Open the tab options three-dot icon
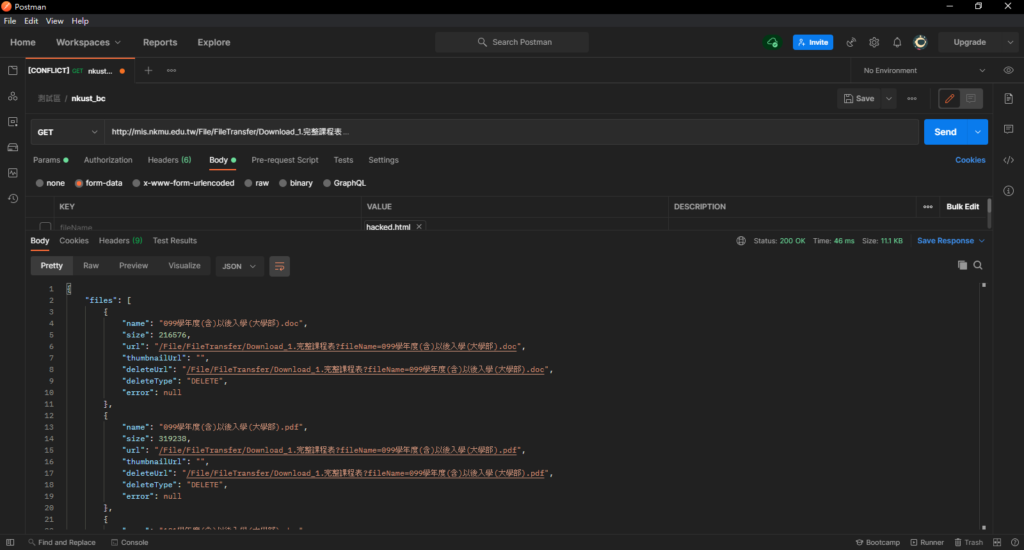The image size is (1024, 550). click(x=171, y=71)
